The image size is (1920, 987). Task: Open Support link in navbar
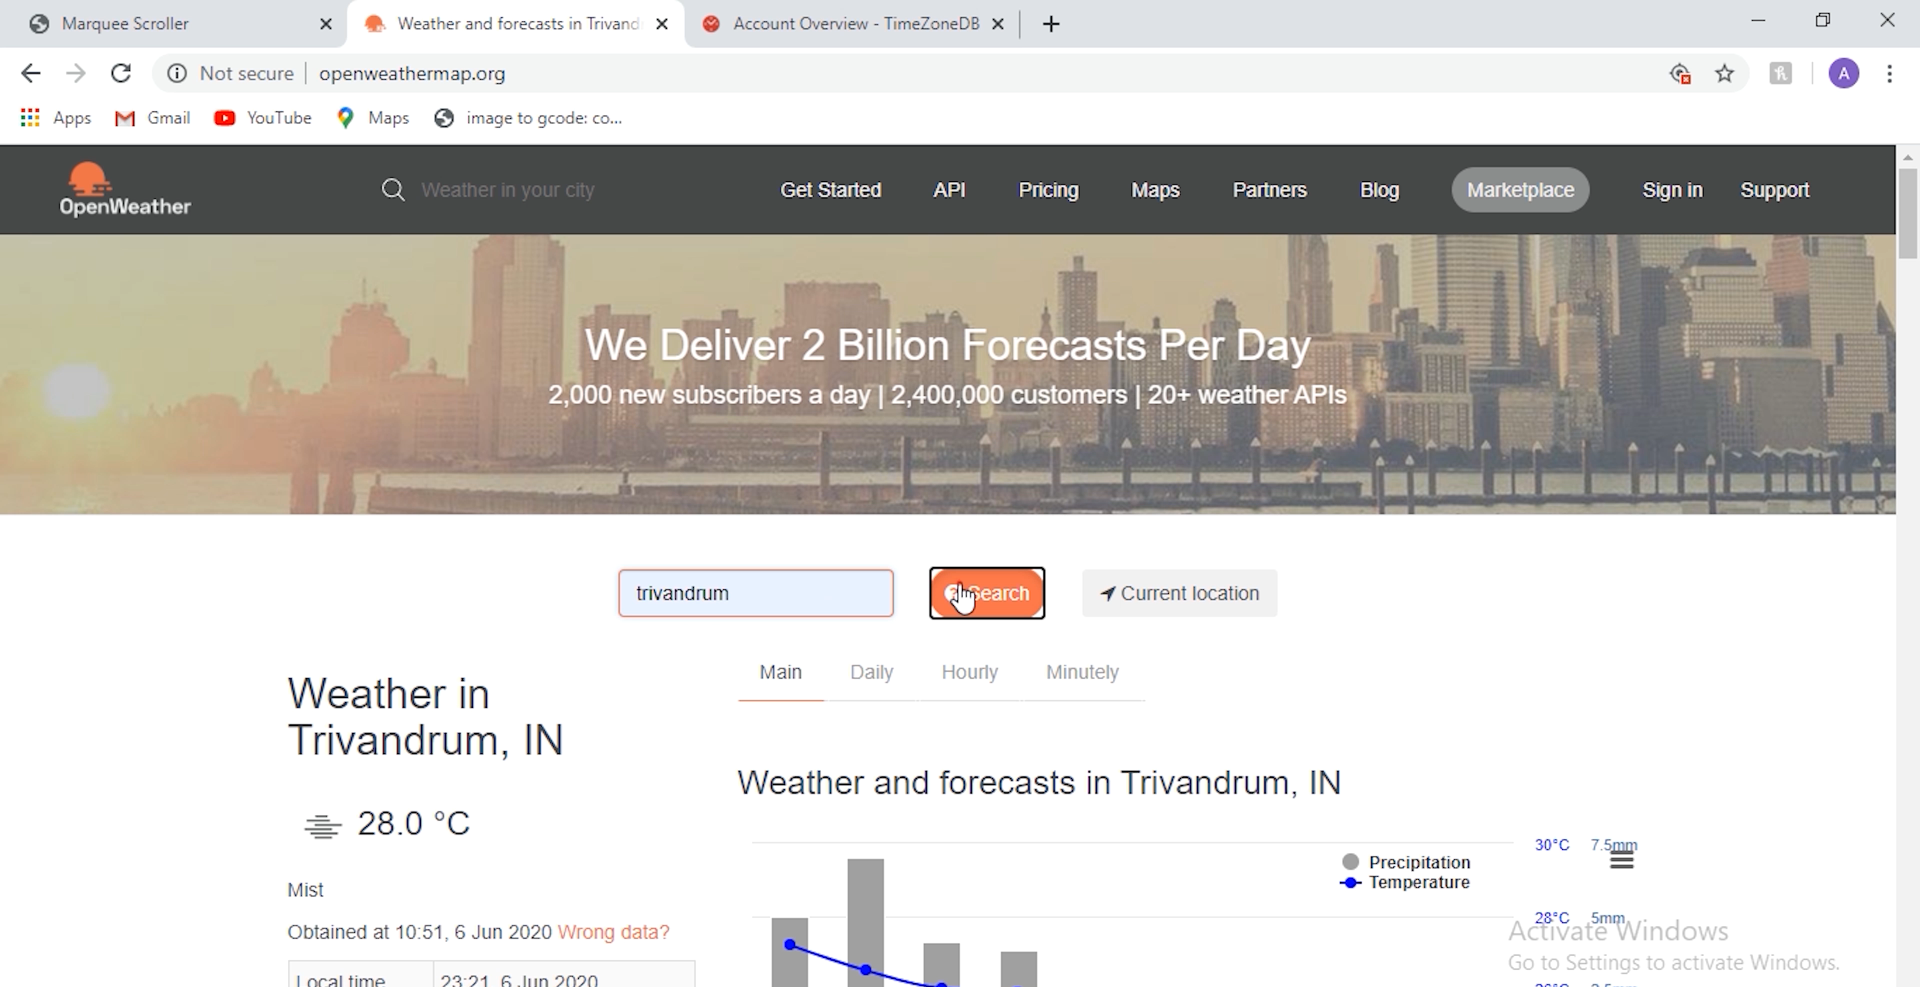coord(1775,190)
